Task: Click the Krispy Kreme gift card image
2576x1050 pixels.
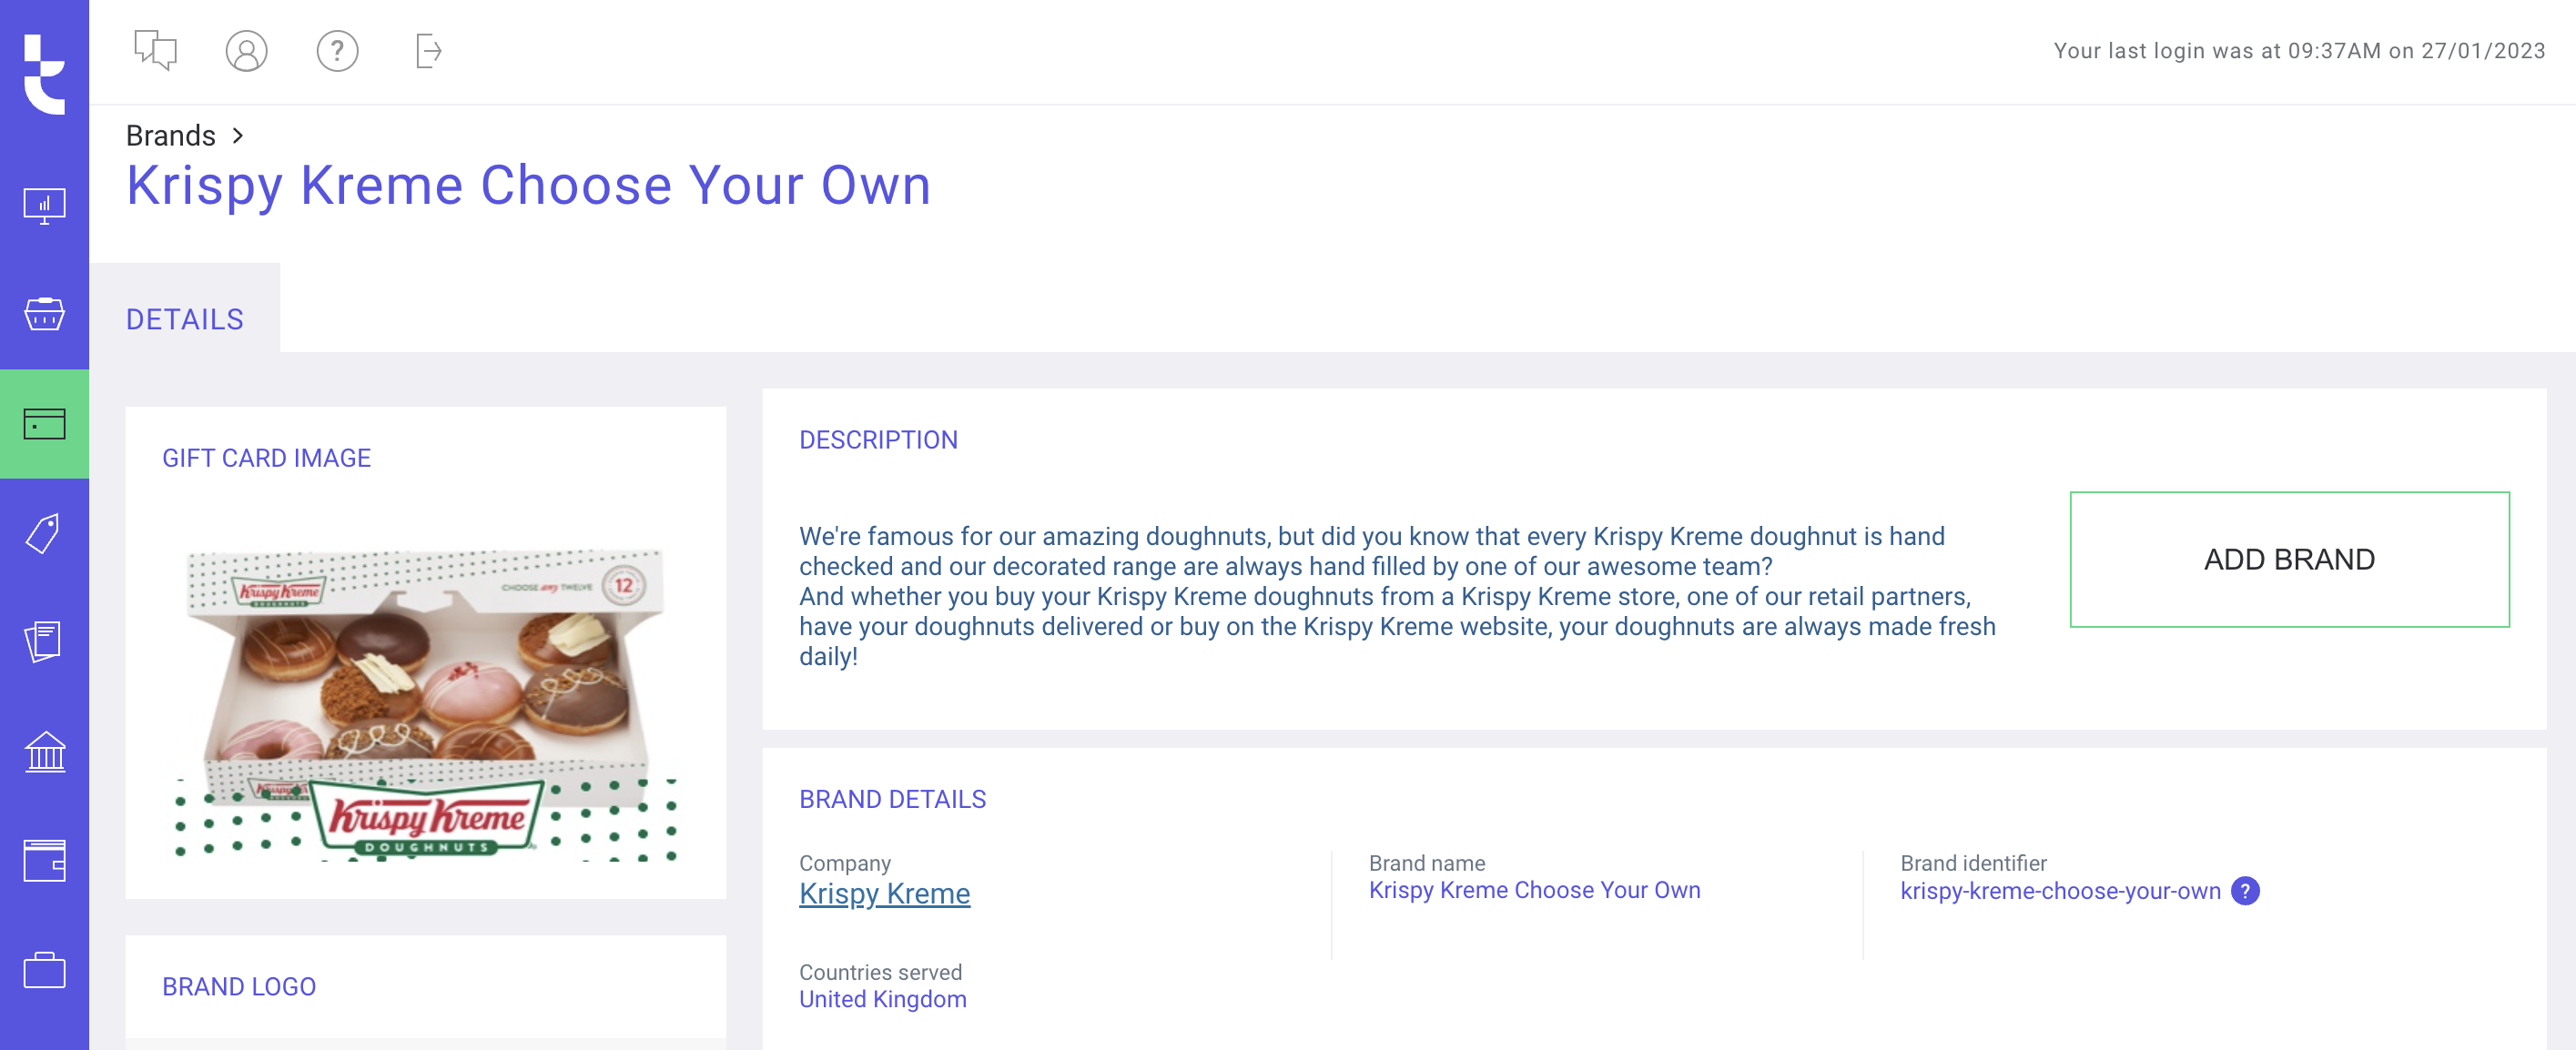Action: click(x=426, y=705)
